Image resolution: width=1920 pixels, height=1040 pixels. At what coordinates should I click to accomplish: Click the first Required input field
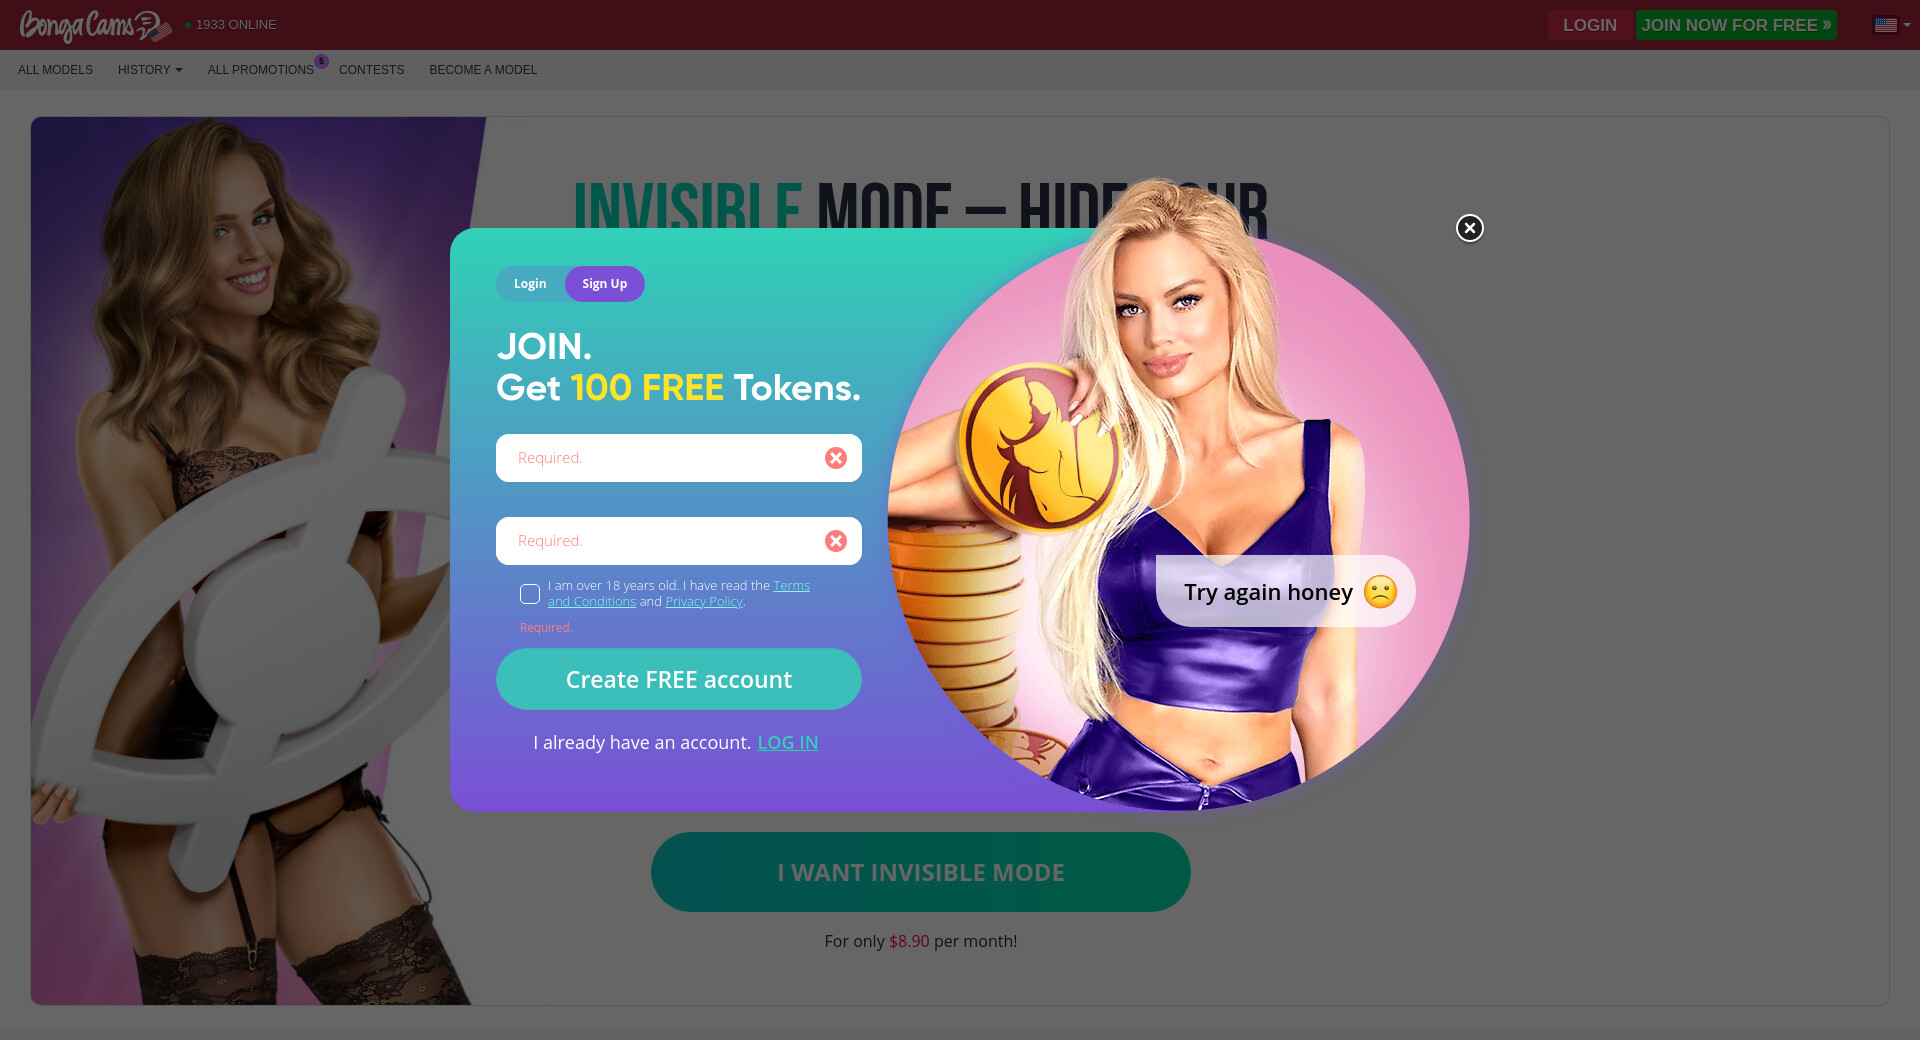click(x=679, y=458)
